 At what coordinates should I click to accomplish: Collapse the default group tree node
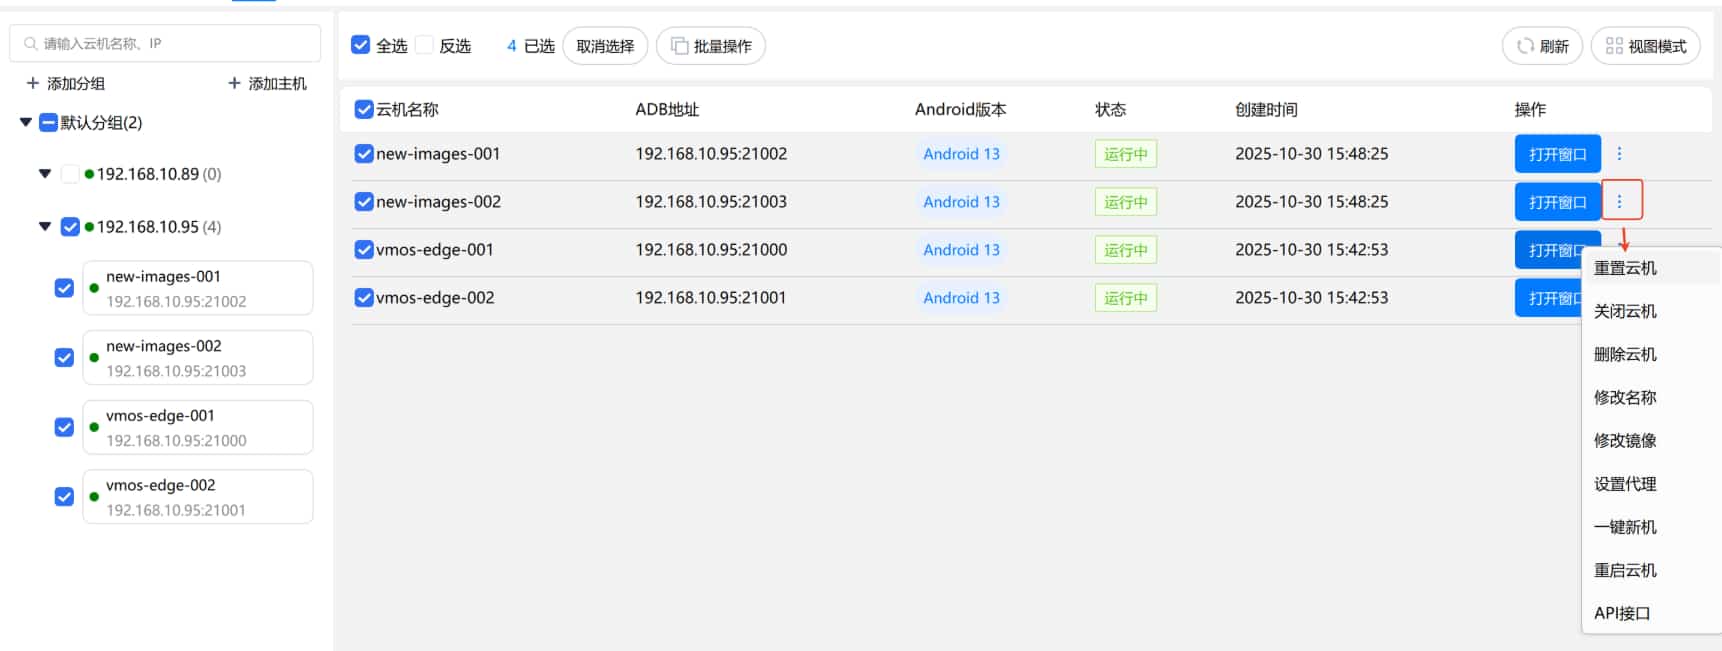[x=26, y=122]
